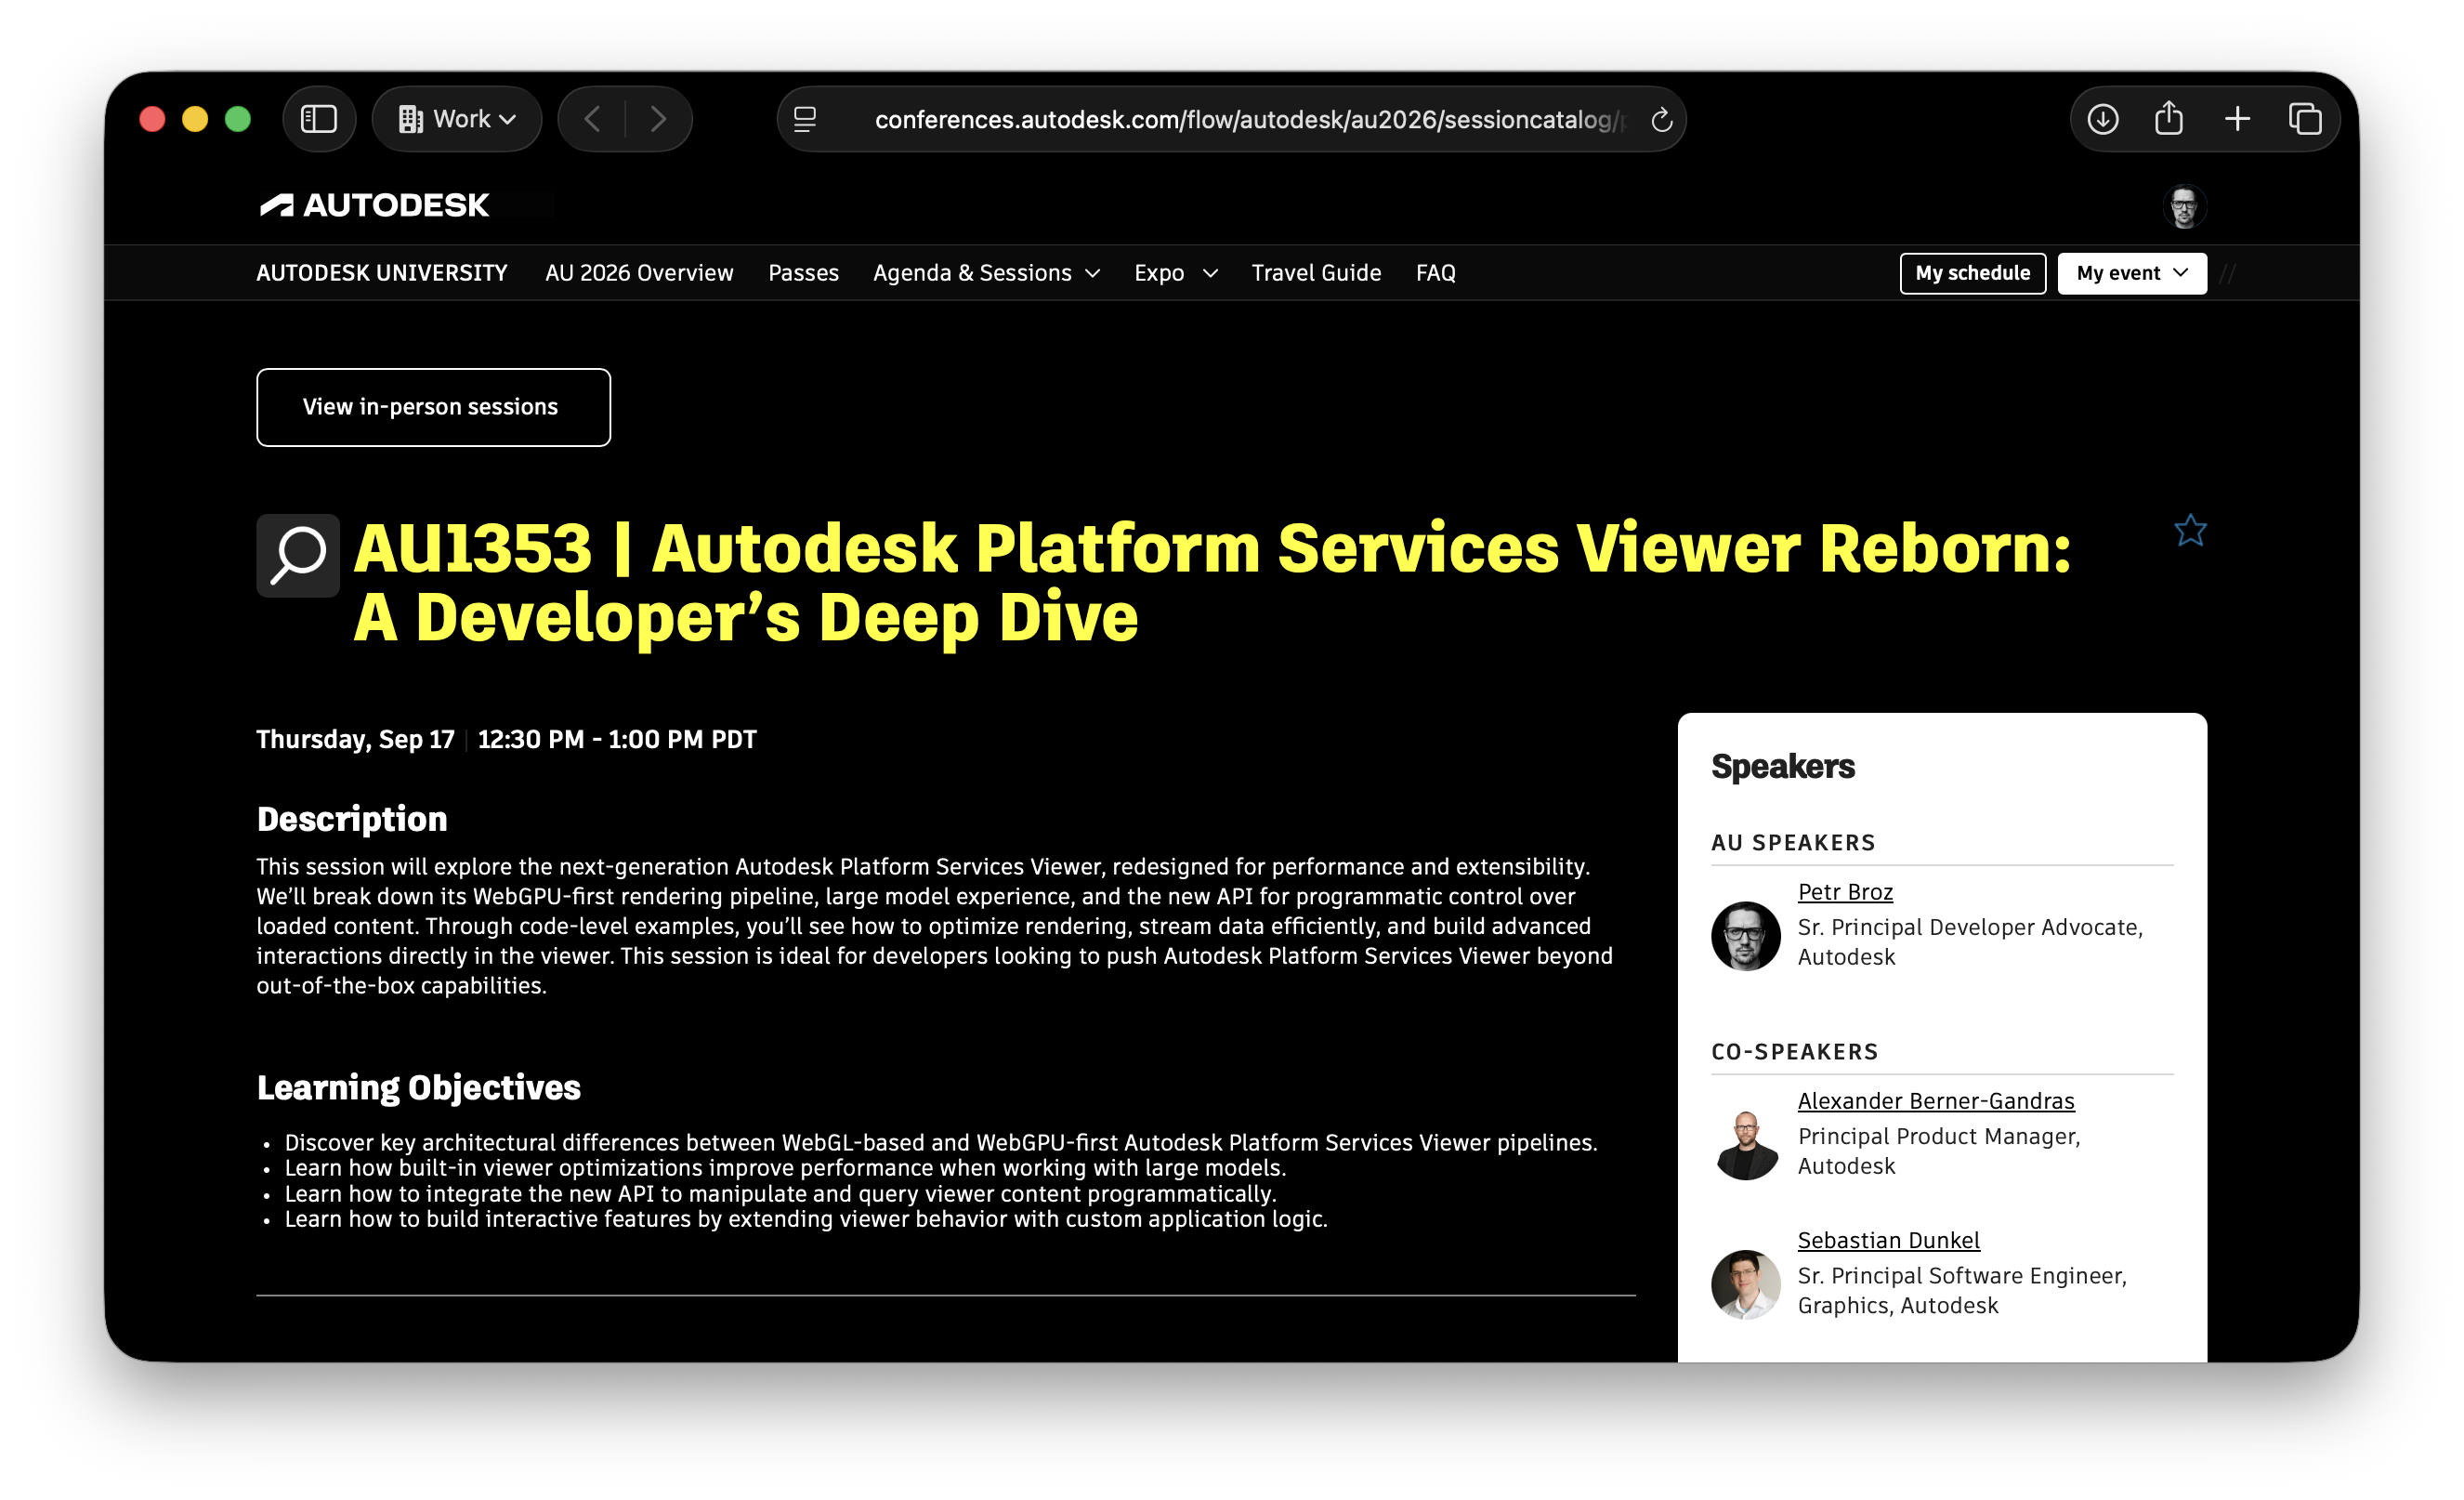Click objective 'Learn how to build interactive features'
The image size is (2464, 1500).
pyautogui.click(x=806, y=1218)
